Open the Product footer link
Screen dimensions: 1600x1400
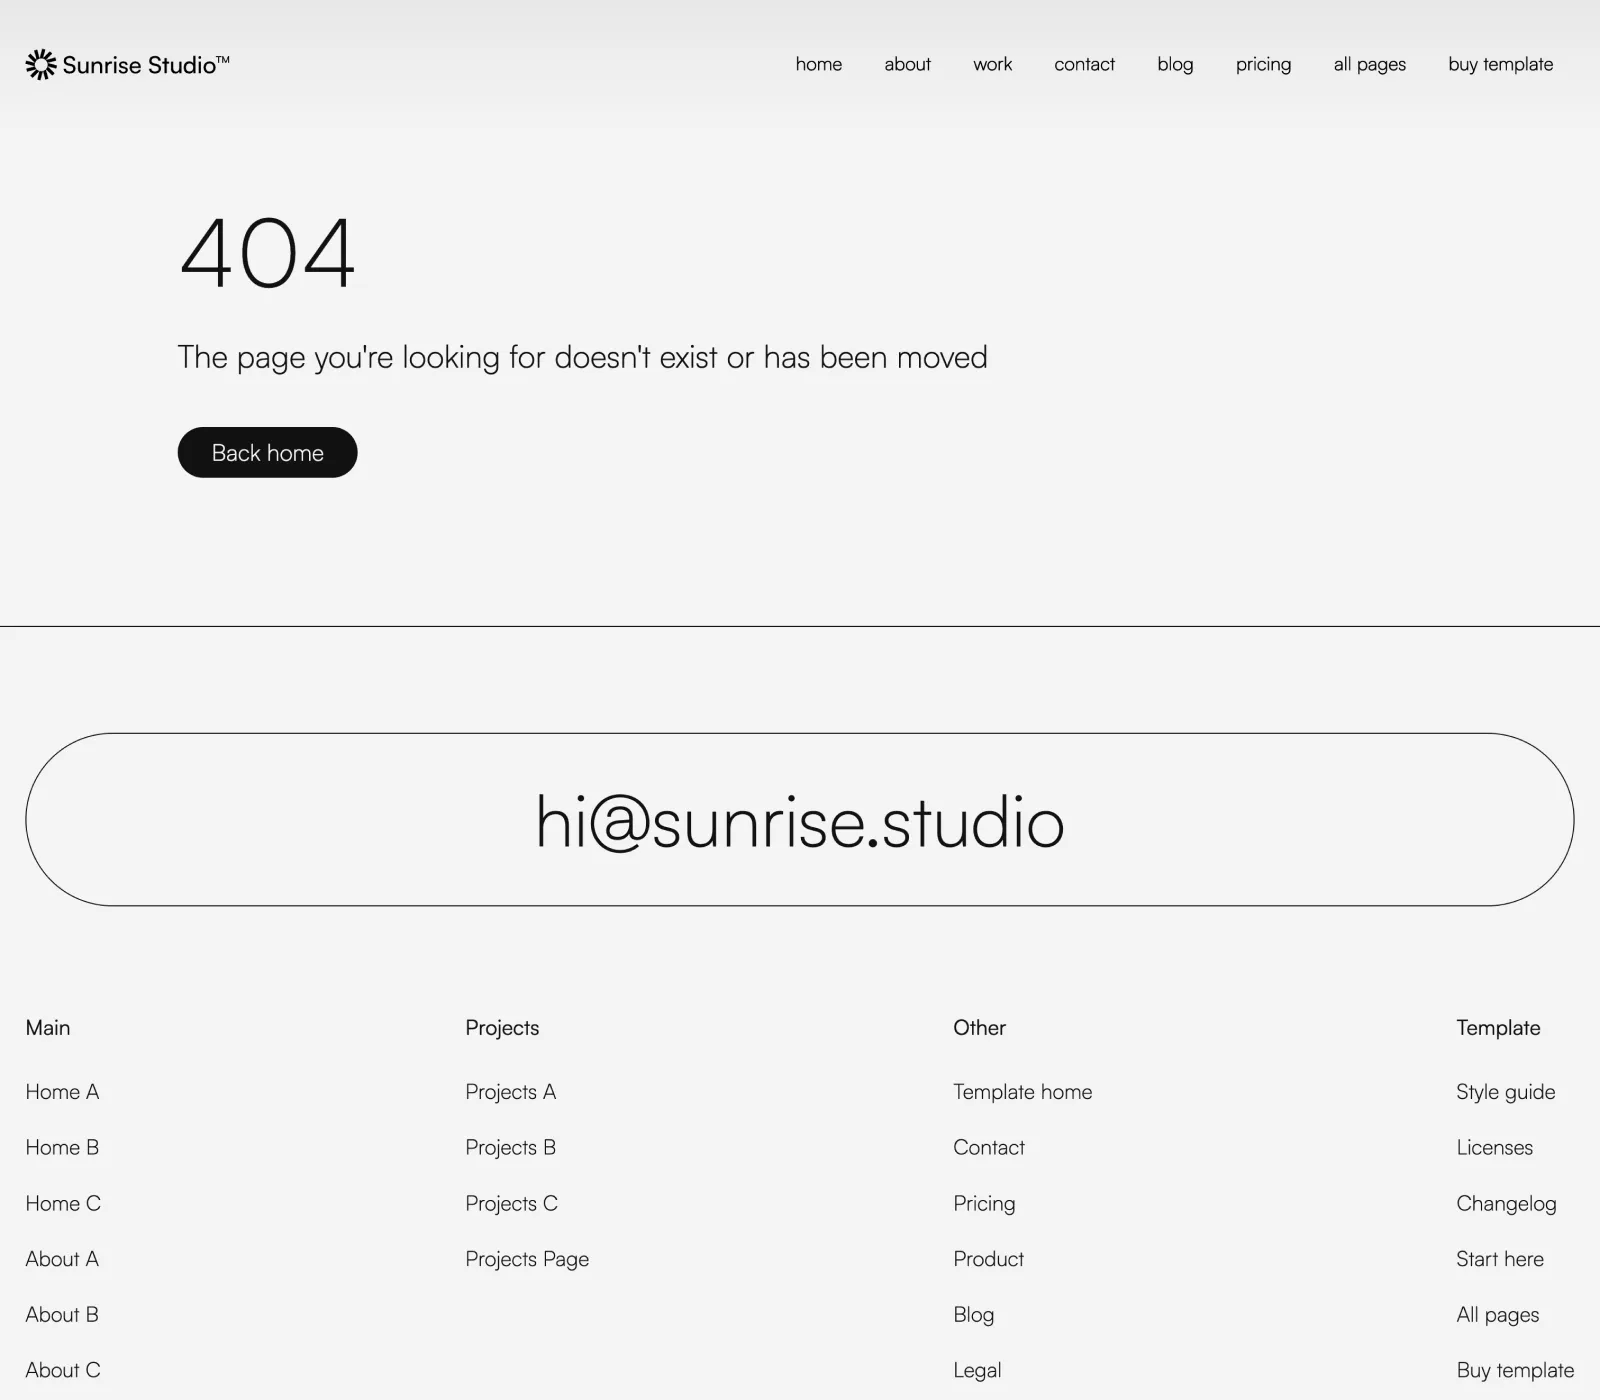[x=988, y=1259]
